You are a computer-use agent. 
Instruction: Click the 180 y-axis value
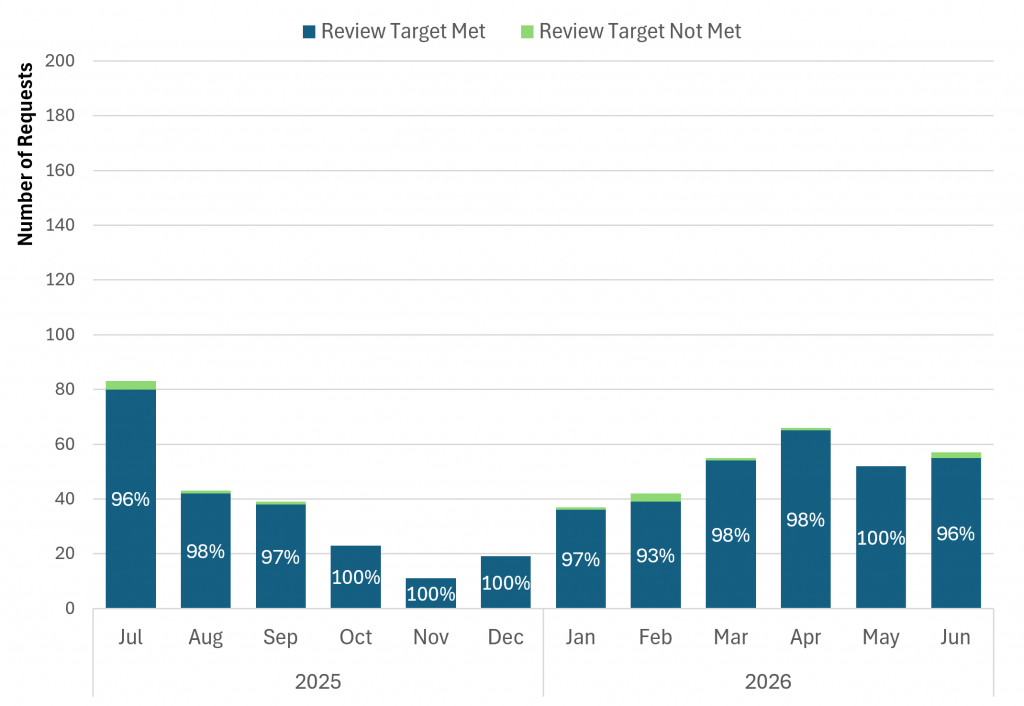point(60,116)
